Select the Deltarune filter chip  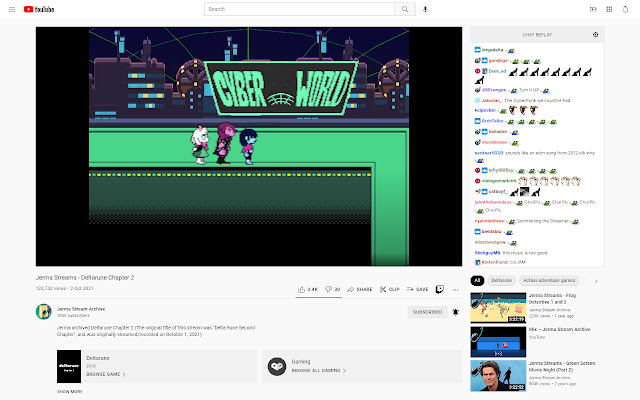502,281
